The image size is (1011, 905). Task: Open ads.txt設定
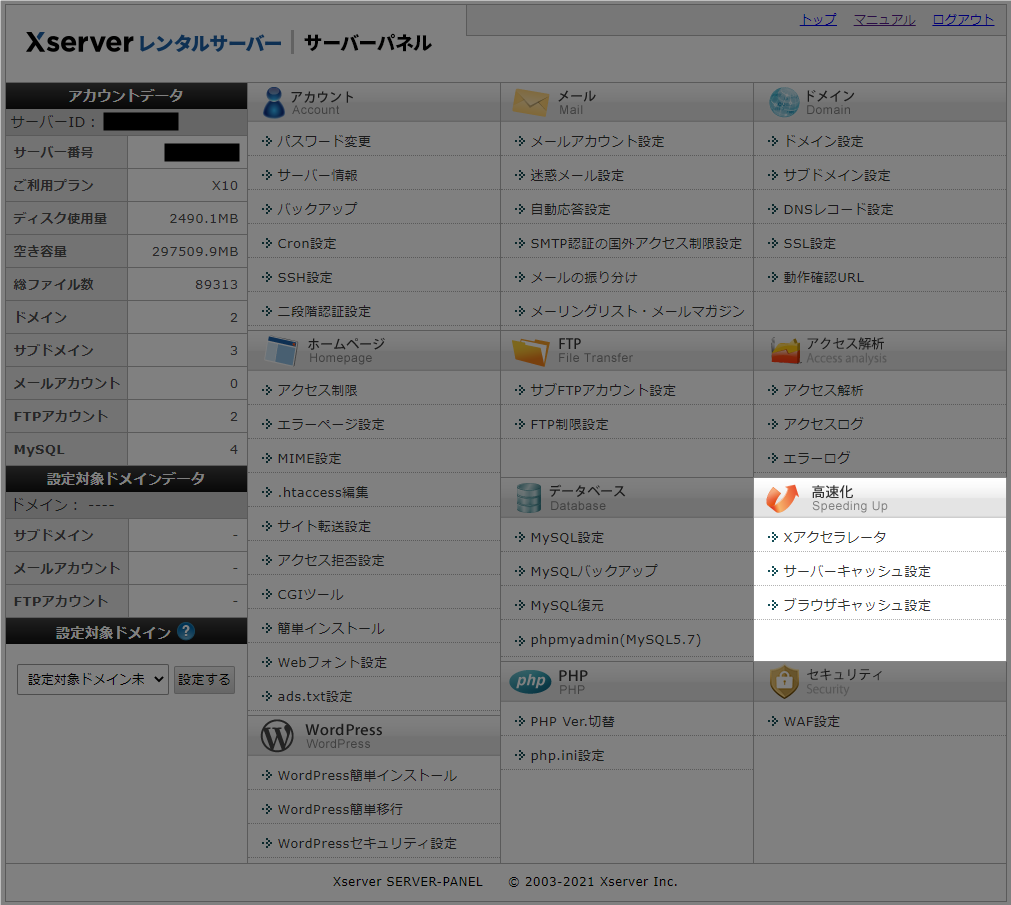(x=315, y=697)
